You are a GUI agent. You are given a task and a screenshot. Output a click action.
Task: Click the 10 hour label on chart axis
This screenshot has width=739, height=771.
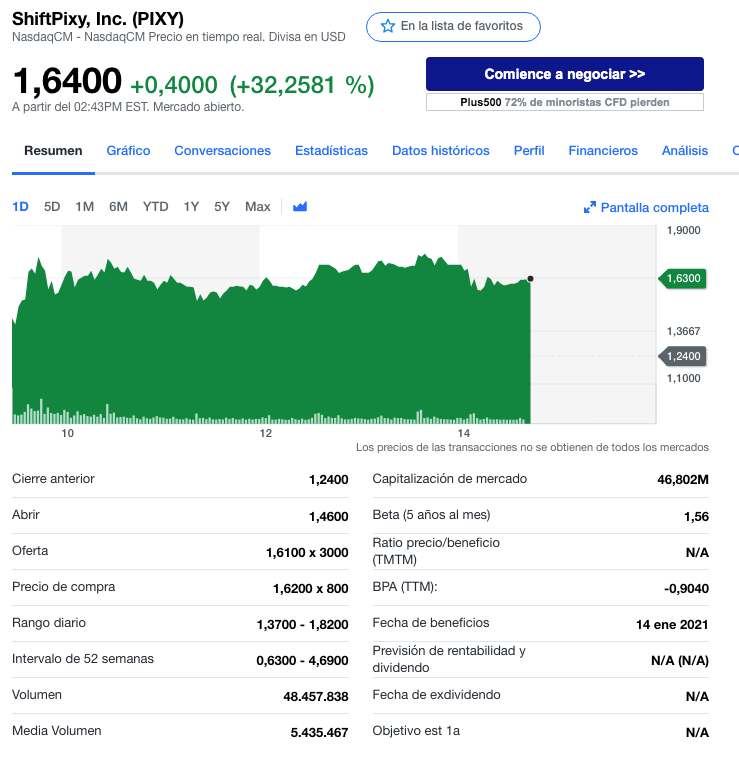[67, 433]
